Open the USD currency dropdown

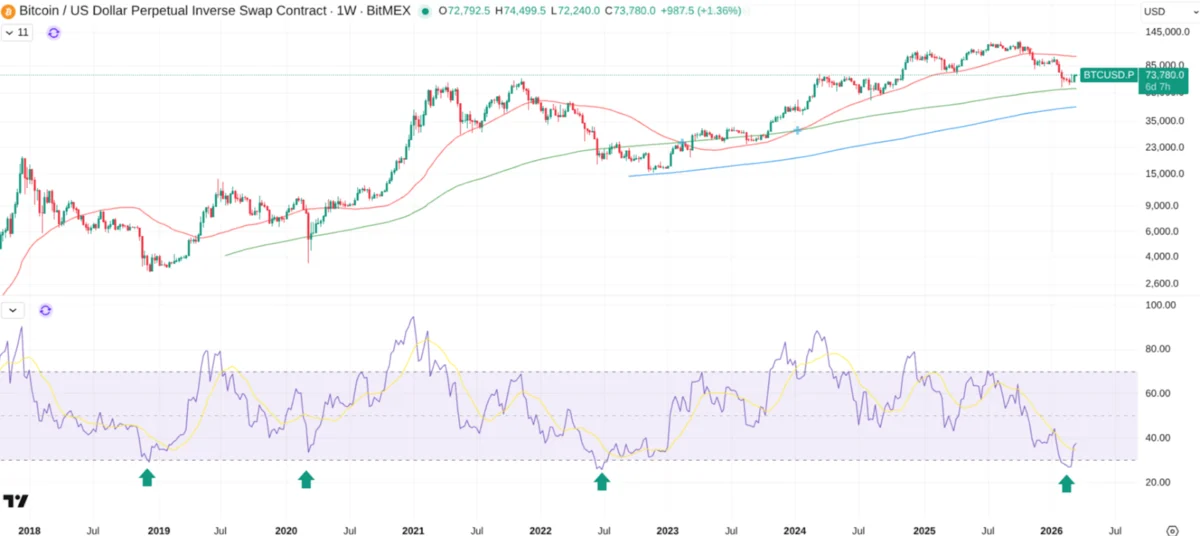[1166, 11]
